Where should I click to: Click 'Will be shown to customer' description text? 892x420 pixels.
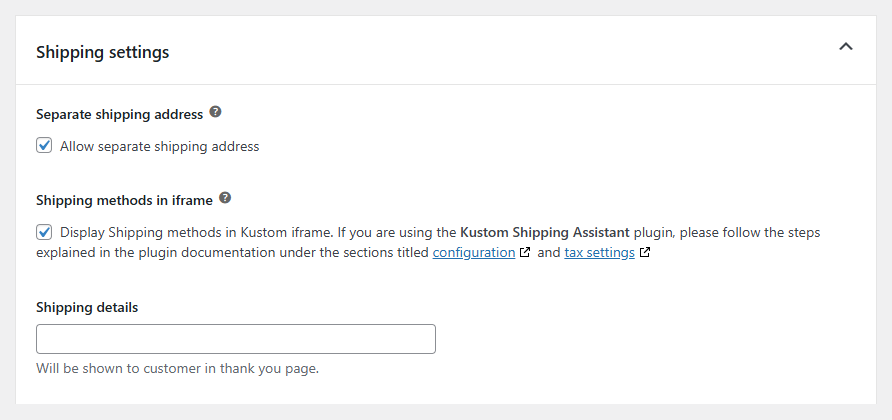pos(177,369)
